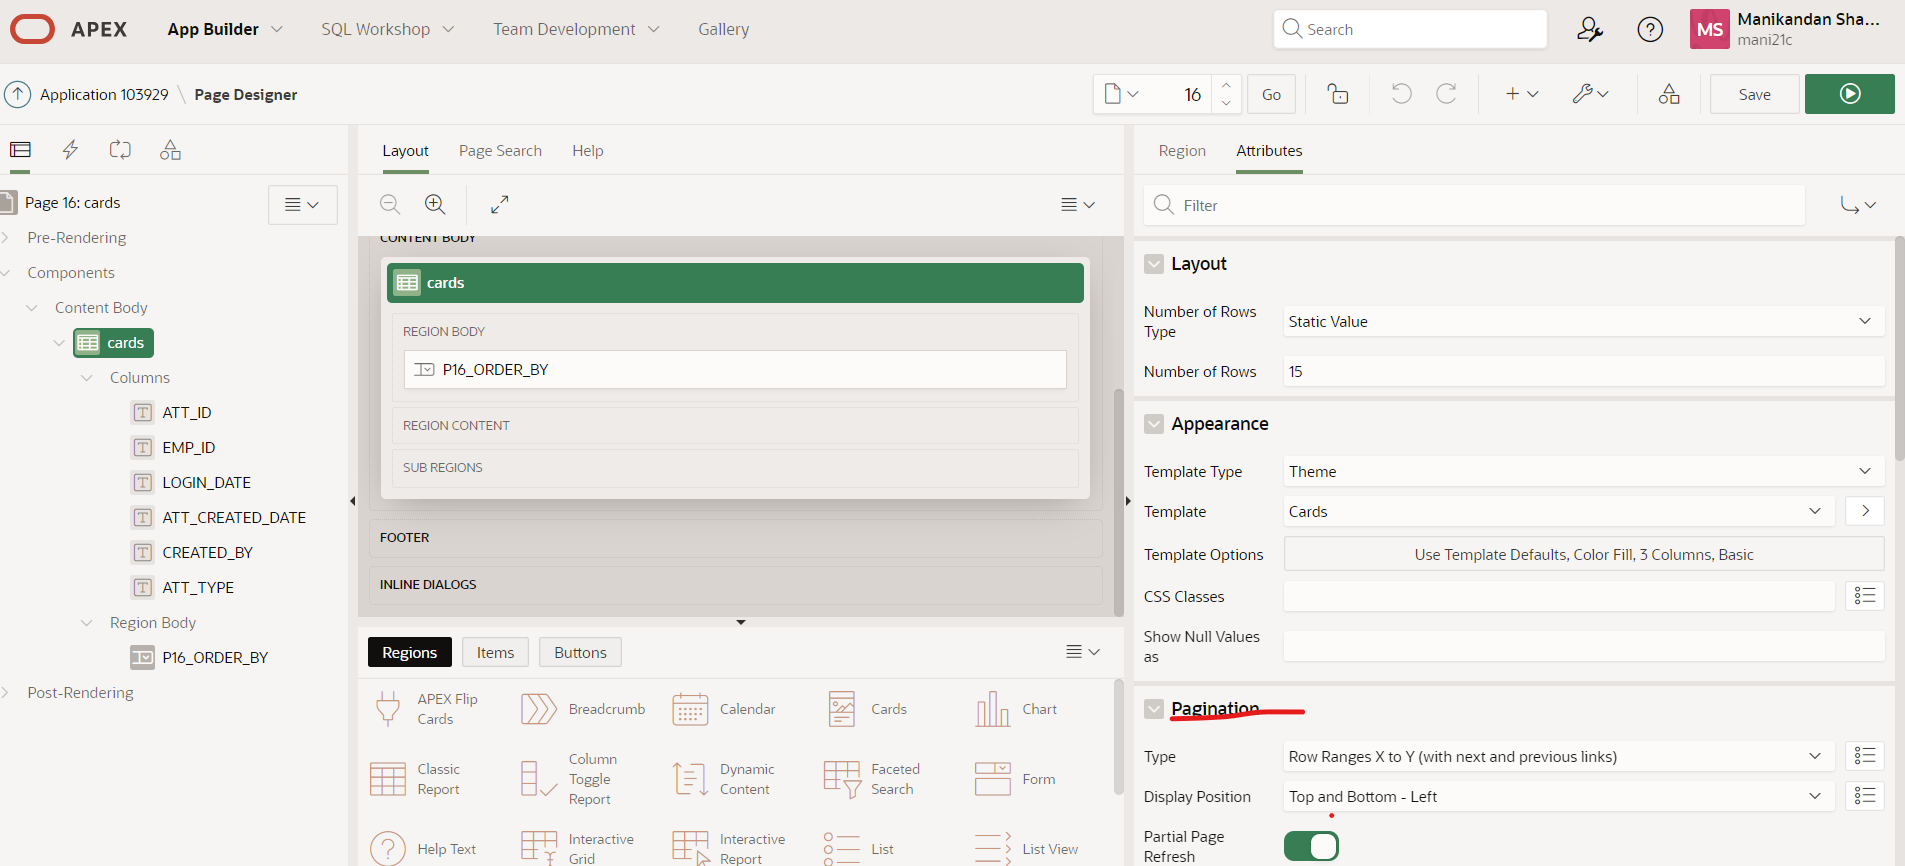The image size is (1905, 866).
Task: Collapse the Pagination section
Action: (x=1154, y=709)
